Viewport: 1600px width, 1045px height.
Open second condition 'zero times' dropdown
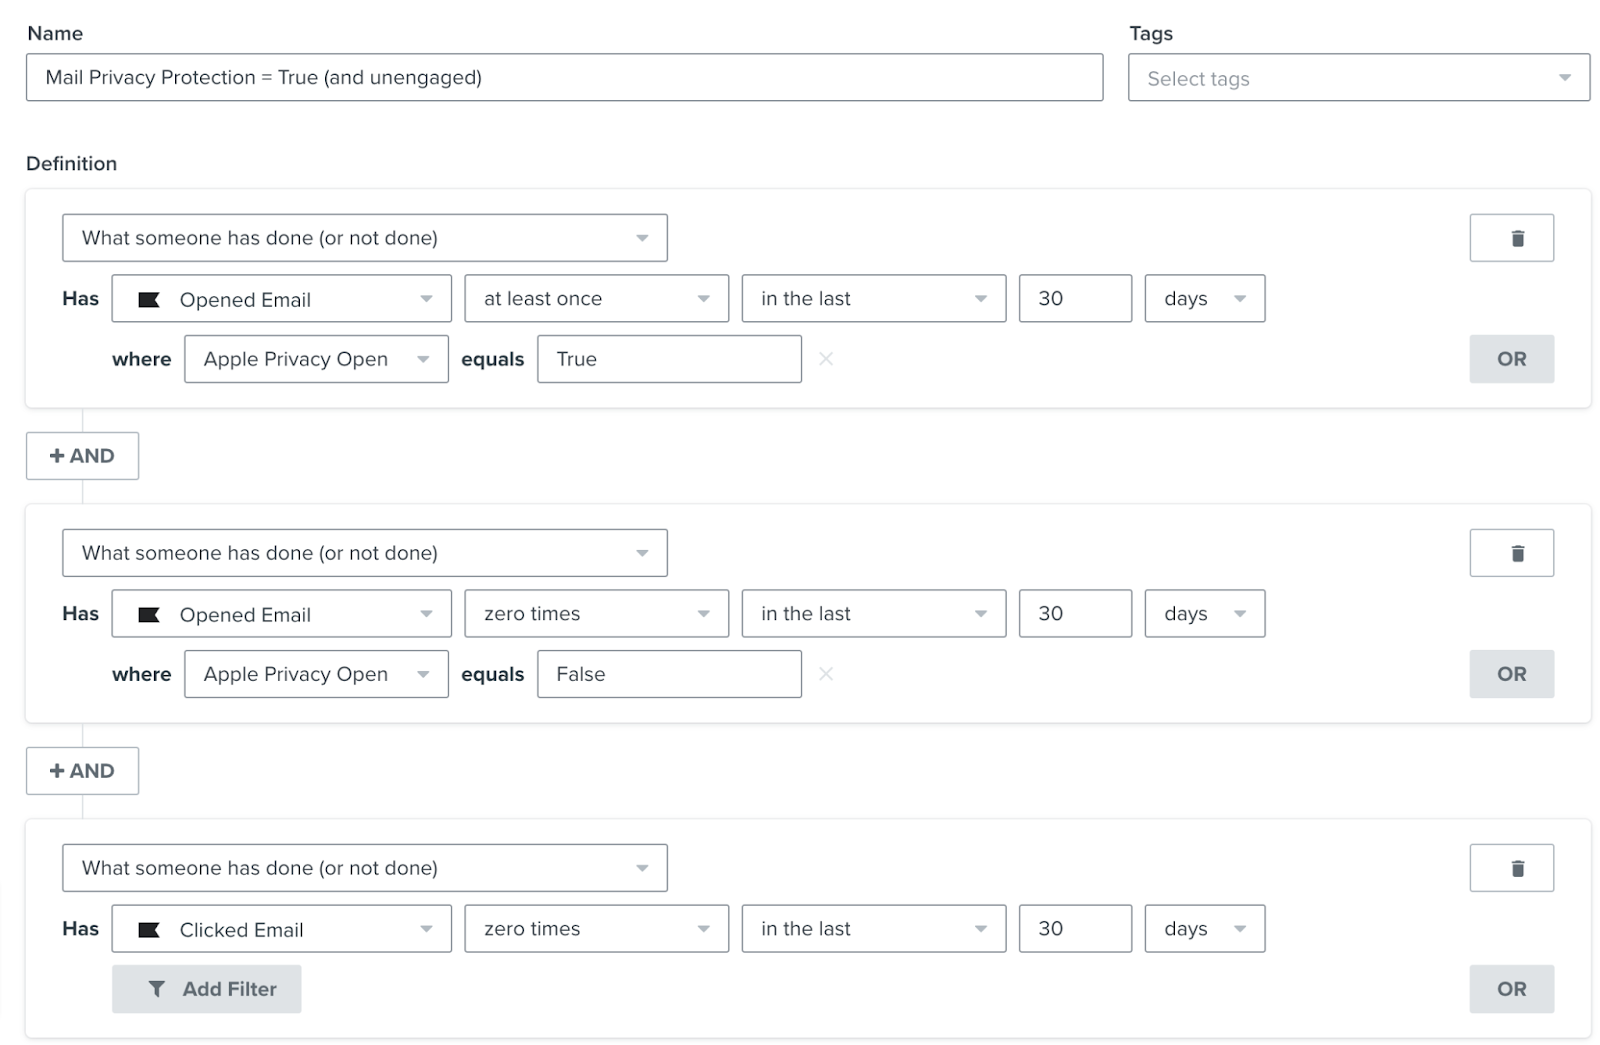coord(596,614)
